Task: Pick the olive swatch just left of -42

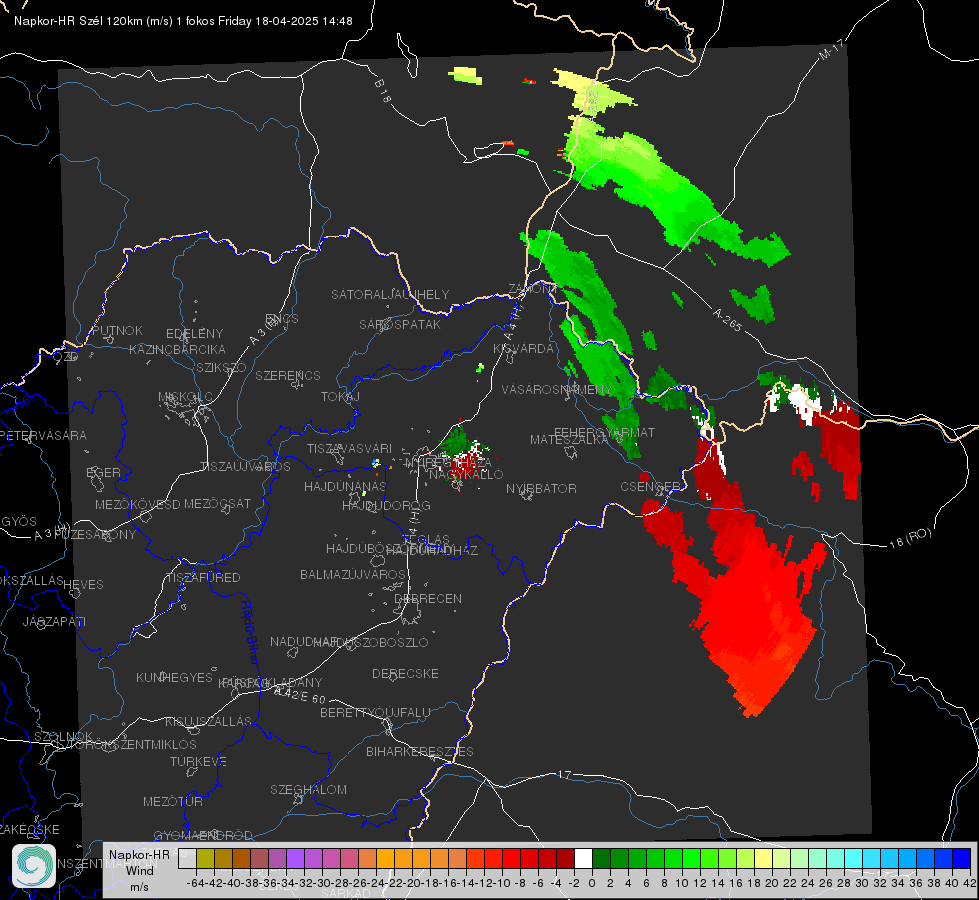Action: [205, 859]
